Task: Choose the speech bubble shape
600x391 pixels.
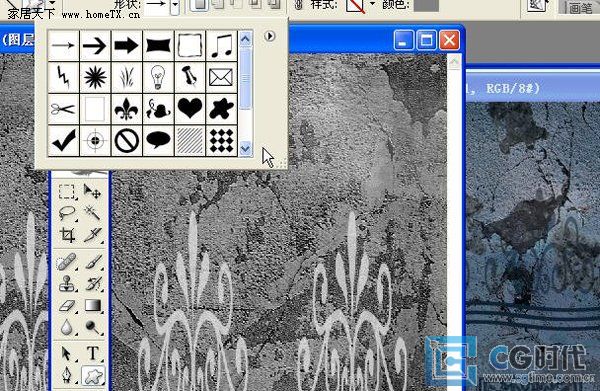Action: click(x=158, y=141)
